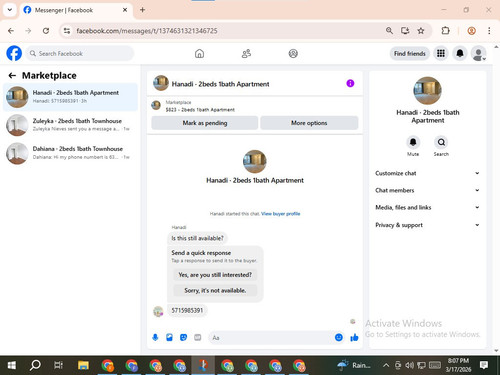Open emoji picker in message box
The width and height of the screenshot is (500, 375).
[x=339, y=338]
